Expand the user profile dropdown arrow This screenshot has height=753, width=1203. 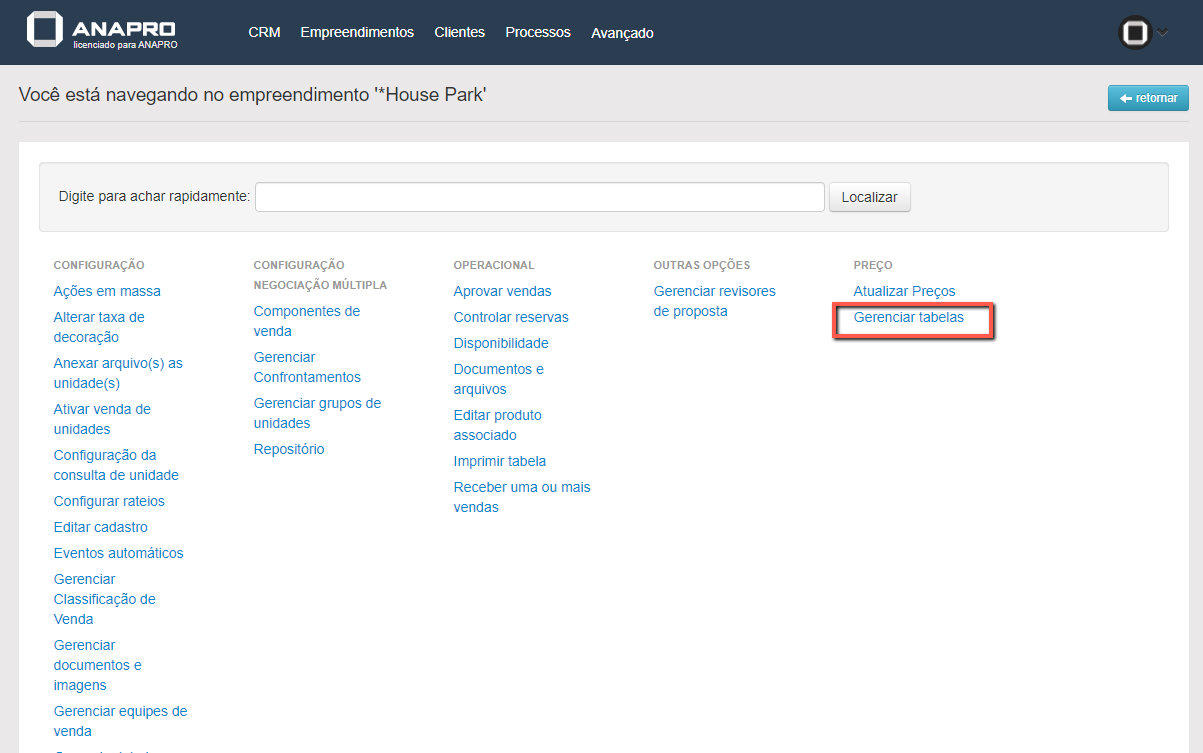[1162, 32]
